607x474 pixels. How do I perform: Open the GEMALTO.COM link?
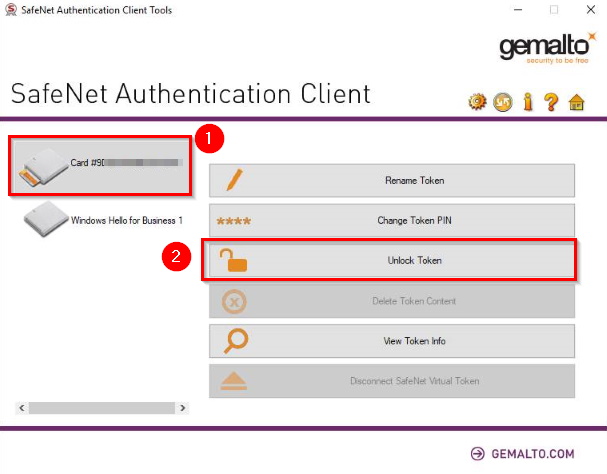[x=523, y=453]
